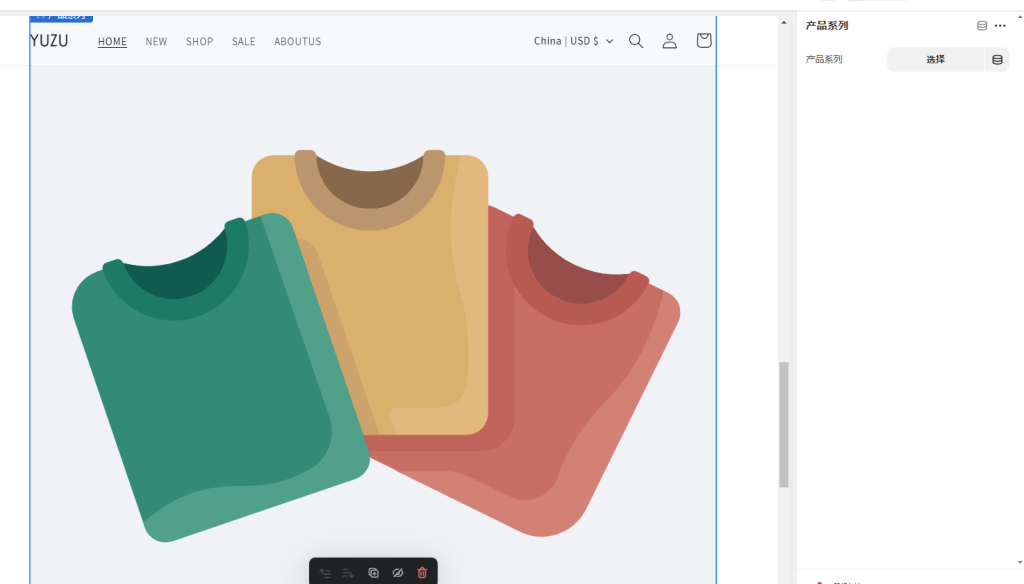Open the shopping cart icon
Viewport: 1024px width, 584px height.
tap(704, 41)
